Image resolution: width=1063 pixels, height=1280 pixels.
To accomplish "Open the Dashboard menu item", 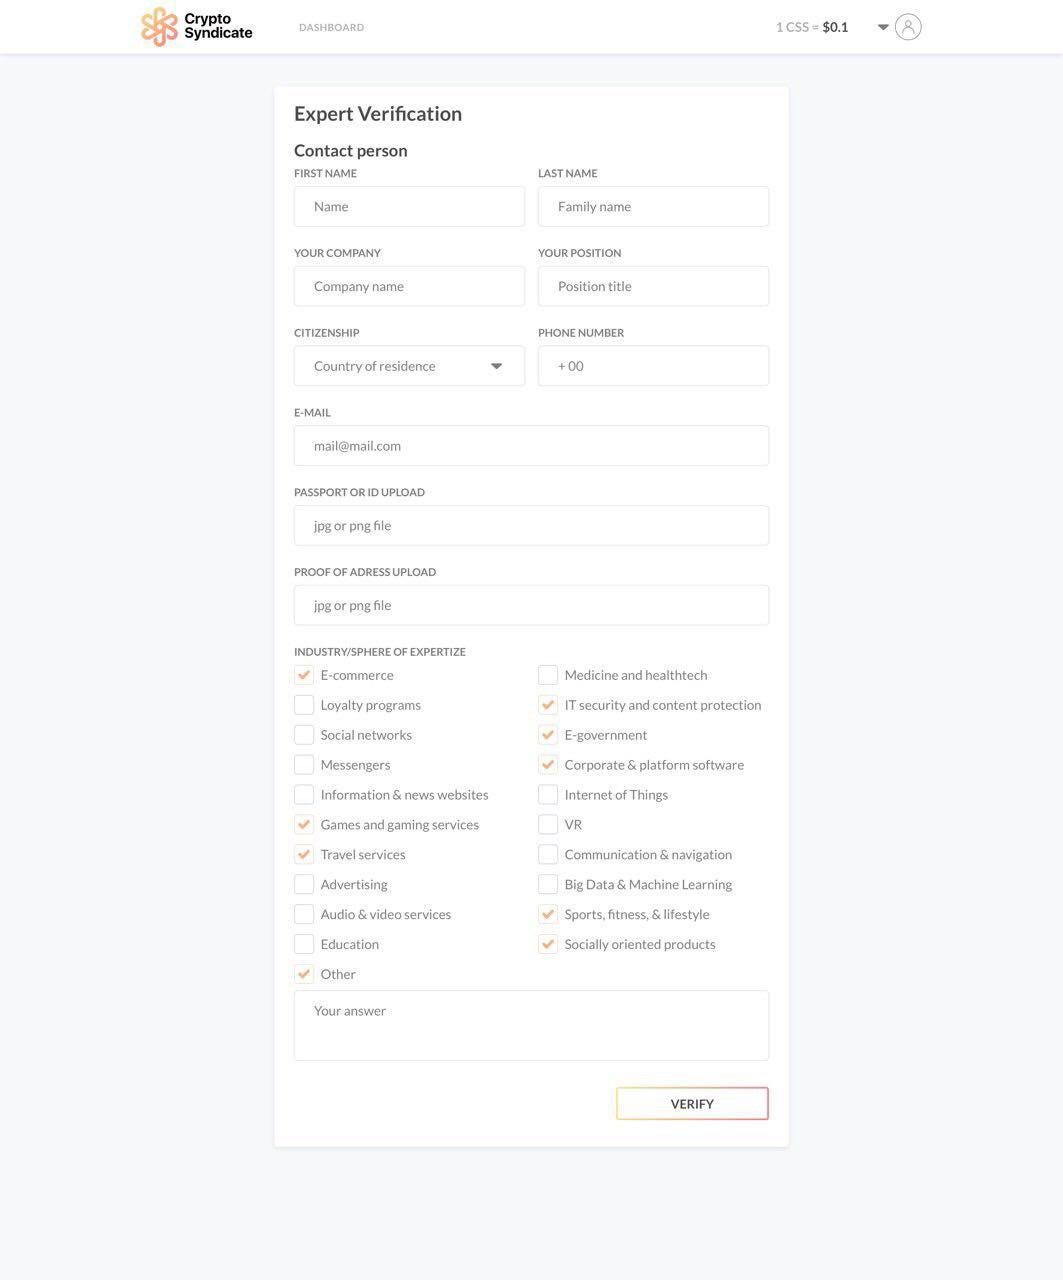I will tap(331, 27).
